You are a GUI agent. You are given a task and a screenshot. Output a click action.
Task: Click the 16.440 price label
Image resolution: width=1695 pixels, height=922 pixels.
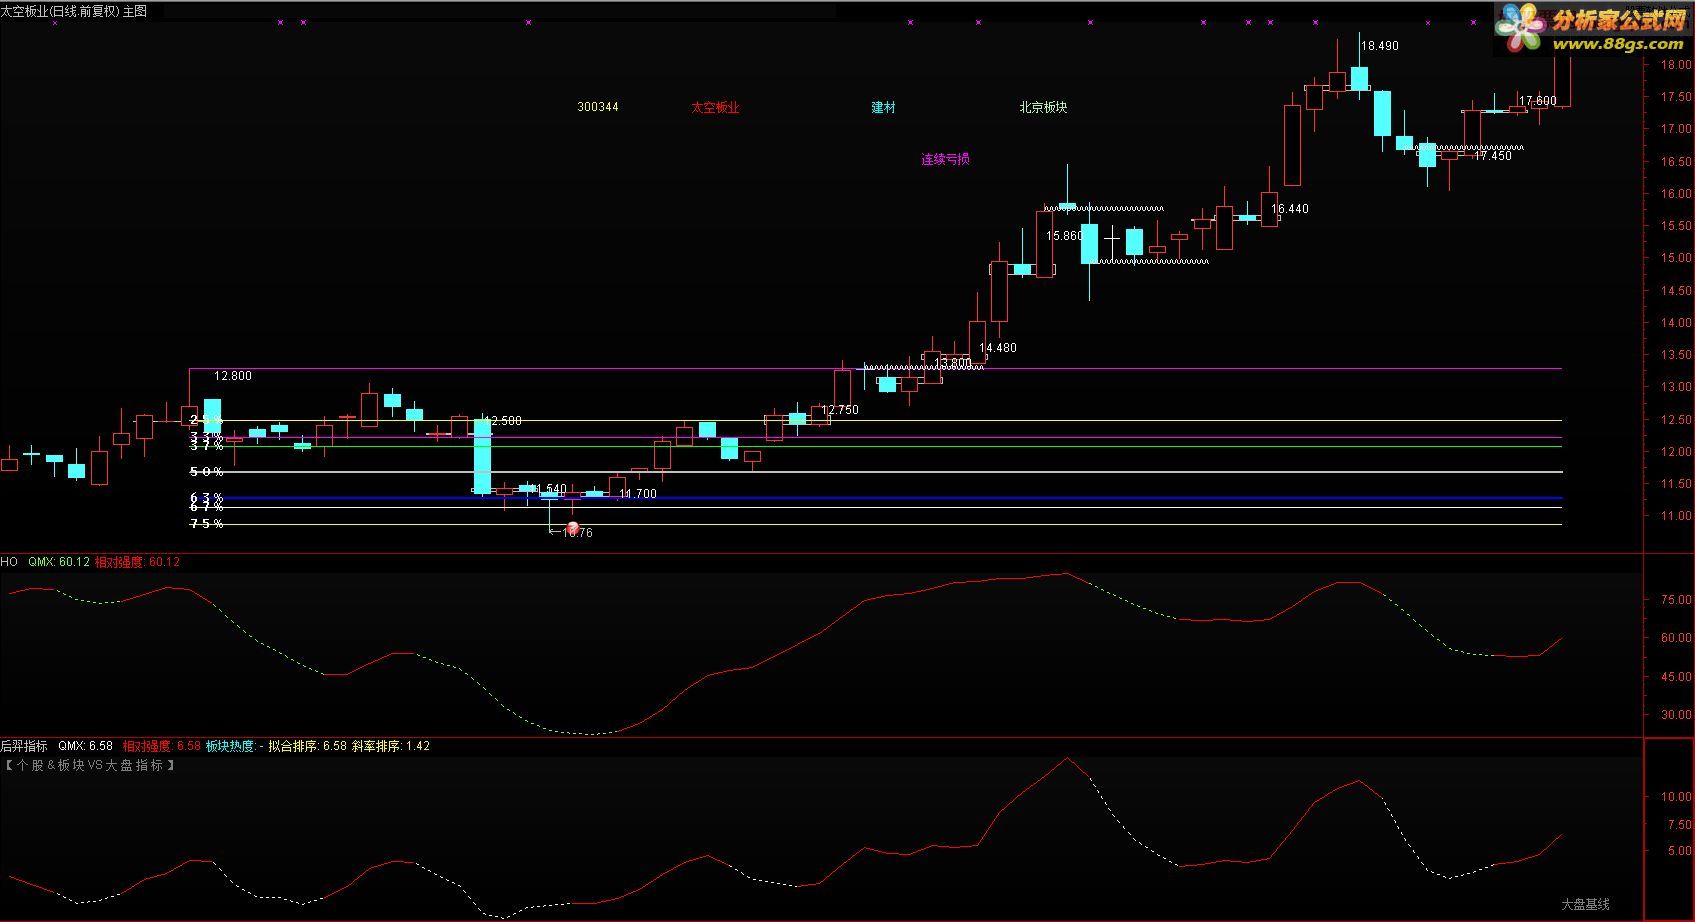1290,209
